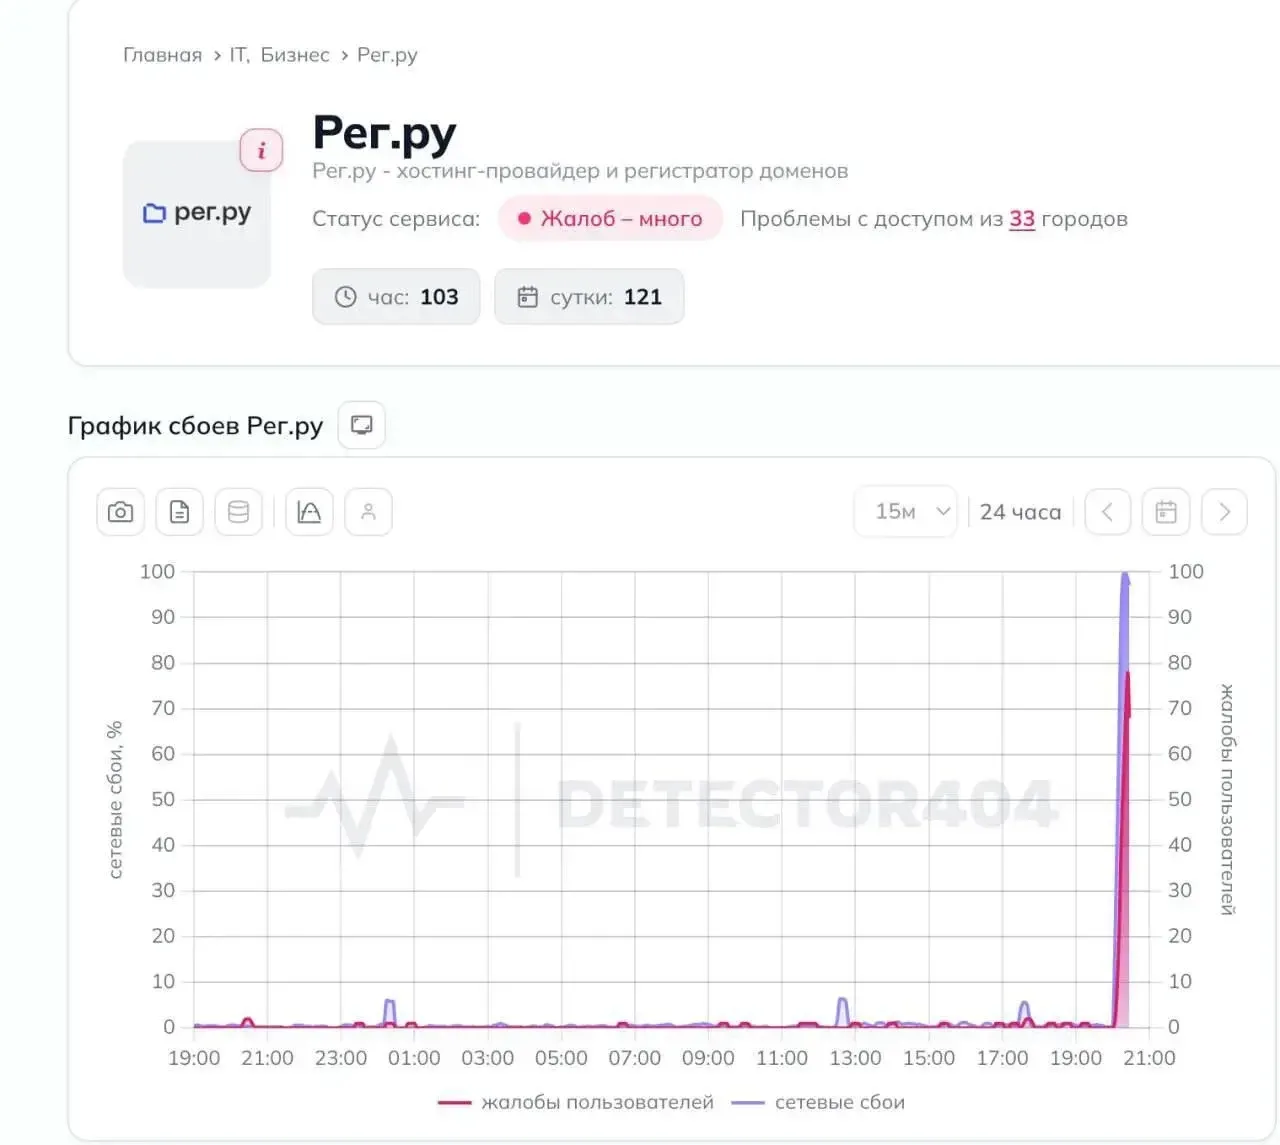Select the сутки: 121 complaints button
This screenshot has height=1145, width=1280.
click(x=589, y=297)
